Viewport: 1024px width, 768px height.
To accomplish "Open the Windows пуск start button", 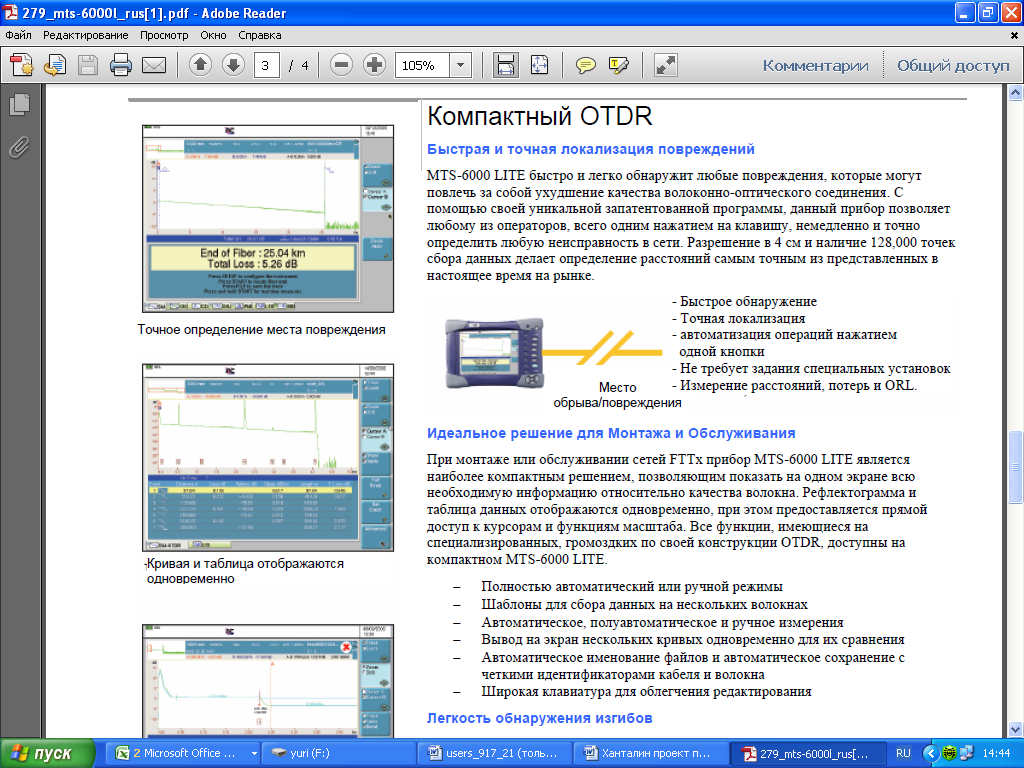I will [x=47, y=753].
